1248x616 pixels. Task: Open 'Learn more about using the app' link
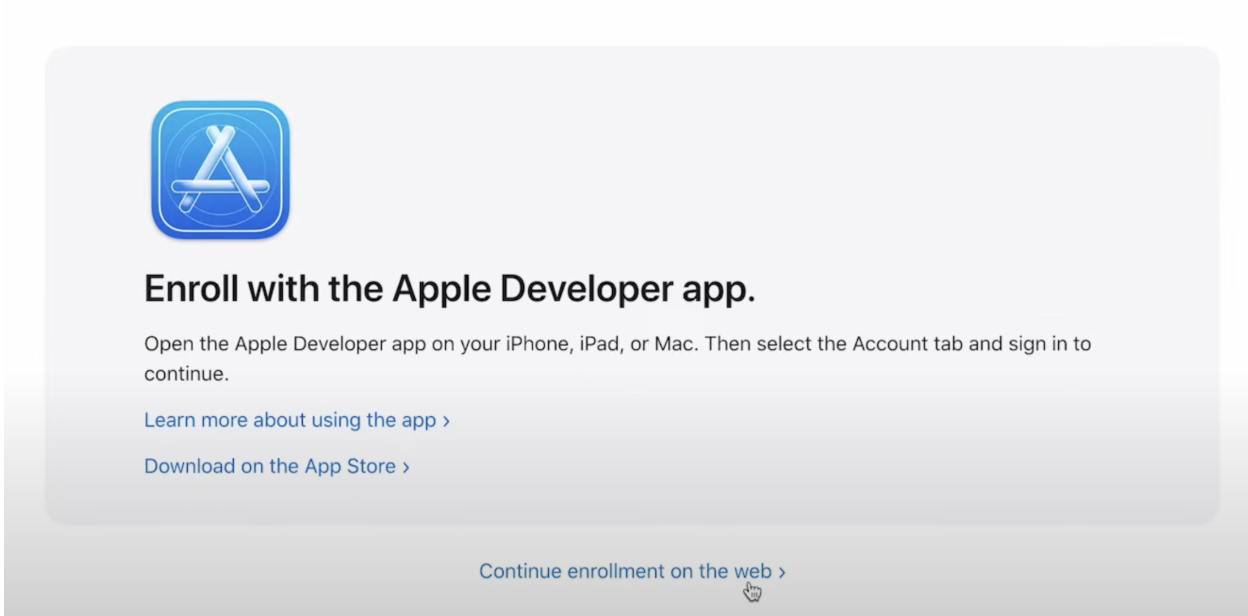click(x=297, y=420)
